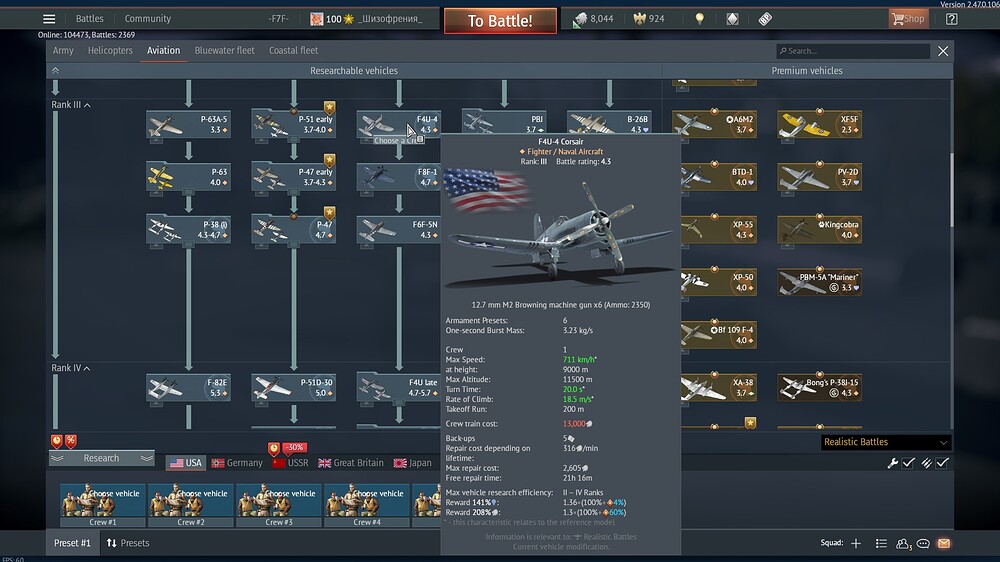1000x562 pixels.
Task: Select the premium XA-38 card
Action: [x=719, y=387]
